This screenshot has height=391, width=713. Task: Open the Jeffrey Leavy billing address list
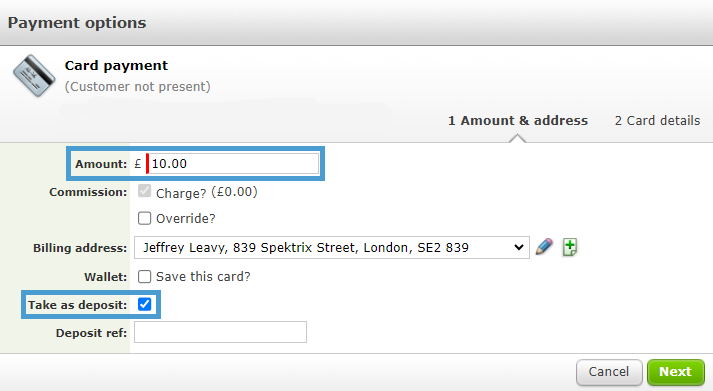(x=331, y=247)
